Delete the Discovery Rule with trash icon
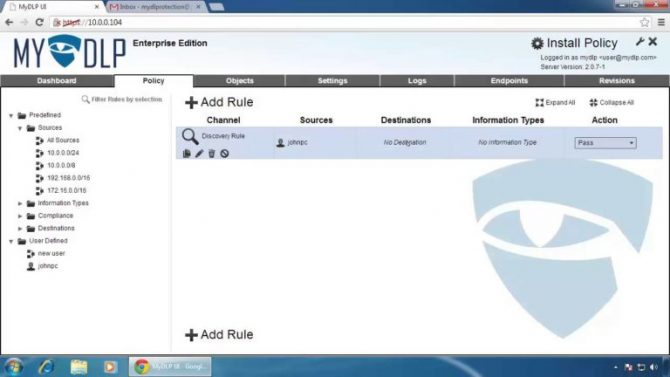670x377 pixels. [212, 153]
